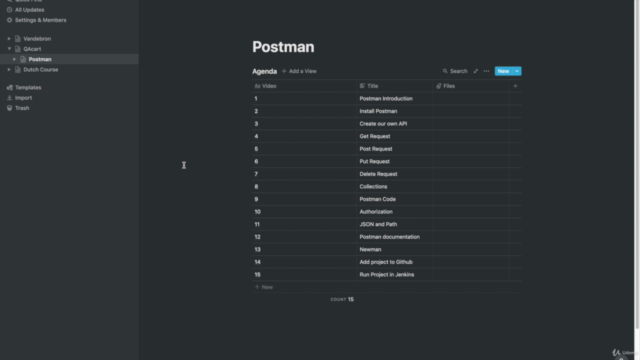Open the Vandebron page
The height and width of the screenshot is (360, 640).
tap(37, 39)
